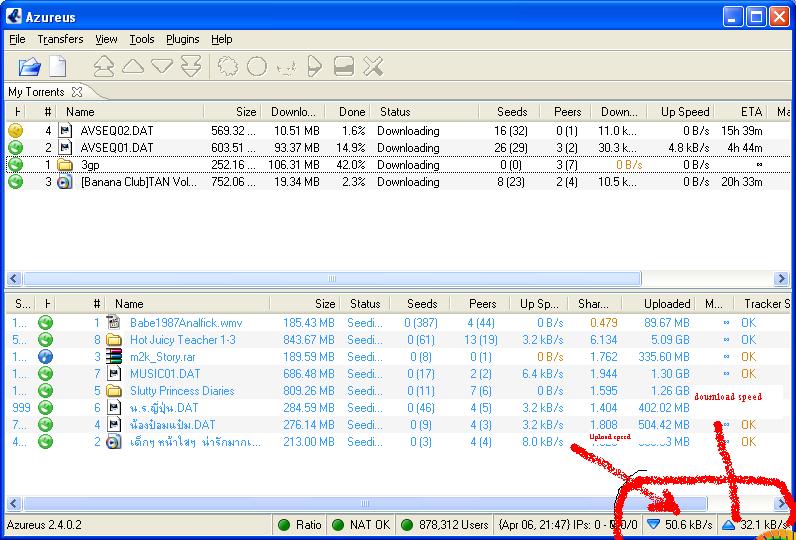
Task: Sort downloads by Up Speed column header
Action: 681,112
